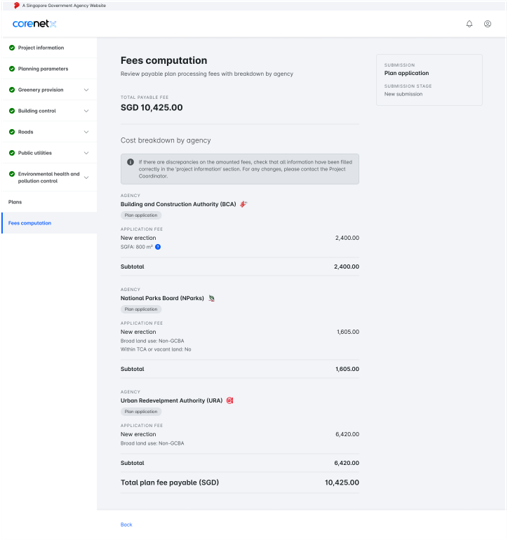Click the NParks subtotal 1,605.00 value

click(348, 368)
